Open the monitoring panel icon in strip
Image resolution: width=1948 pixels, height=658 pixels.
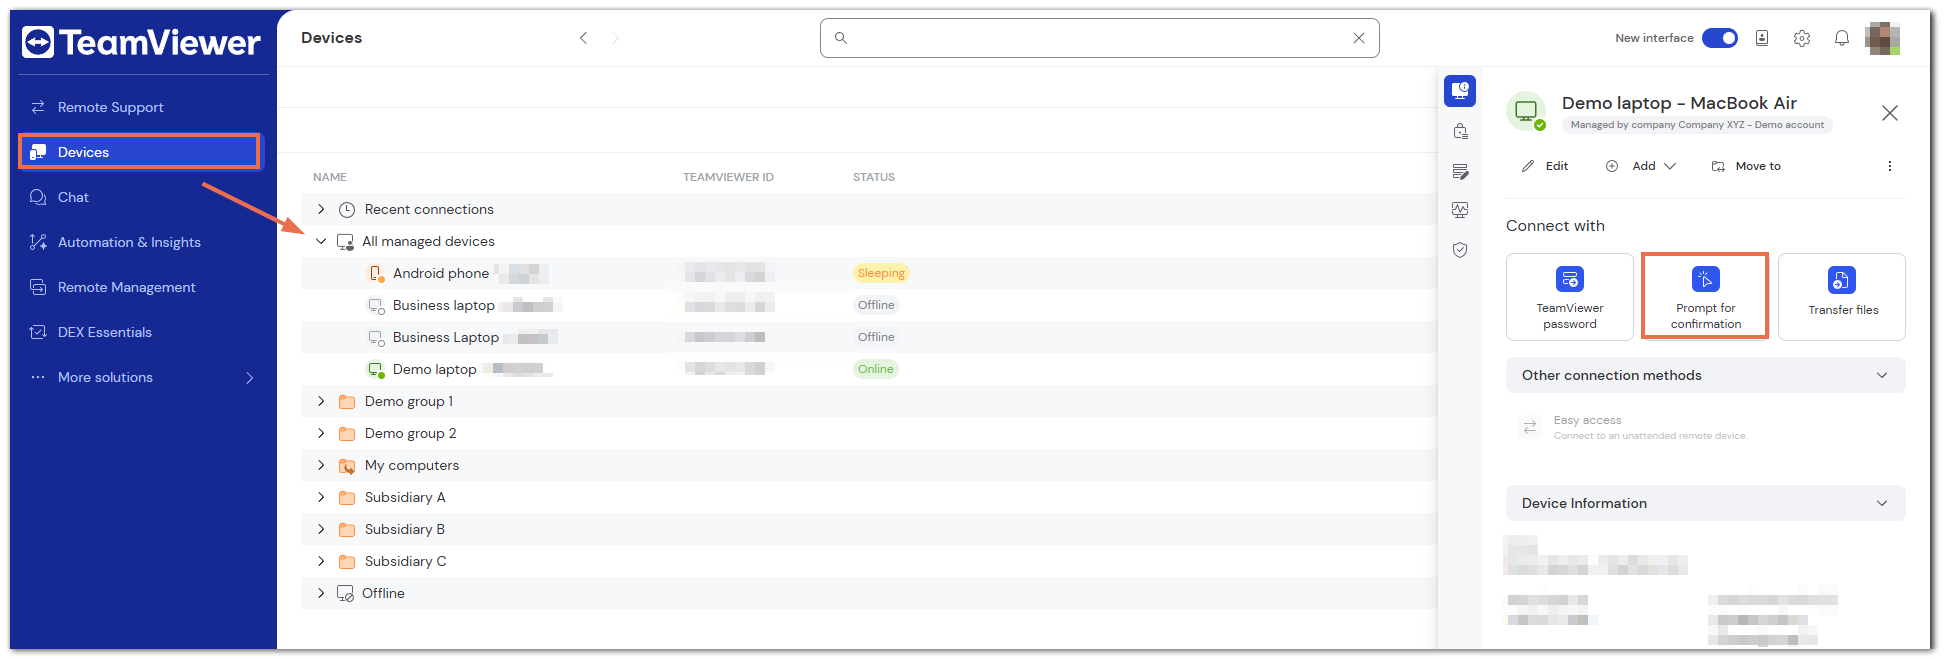point(1460,210)
